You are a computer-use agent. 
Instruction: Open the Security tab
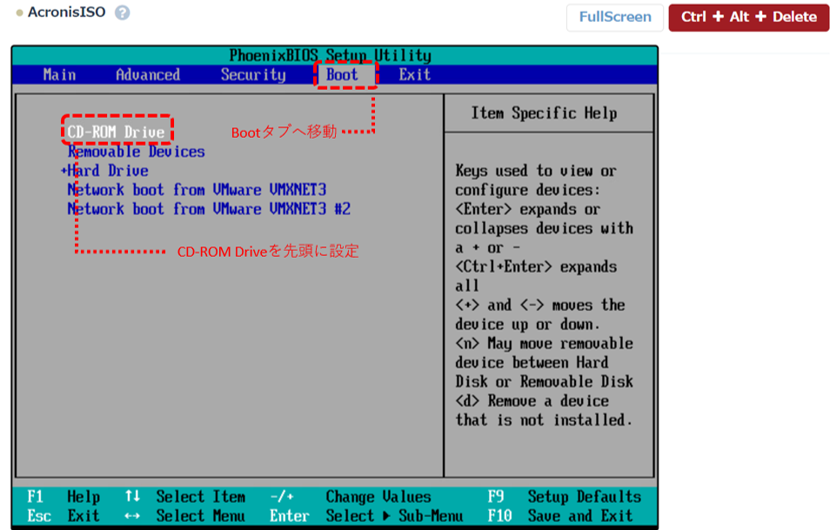click(253, 75)
